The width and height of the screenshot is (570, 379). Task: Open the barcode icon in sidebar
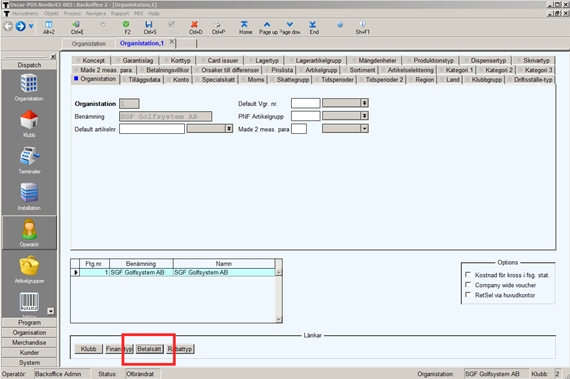click(29, 302)
